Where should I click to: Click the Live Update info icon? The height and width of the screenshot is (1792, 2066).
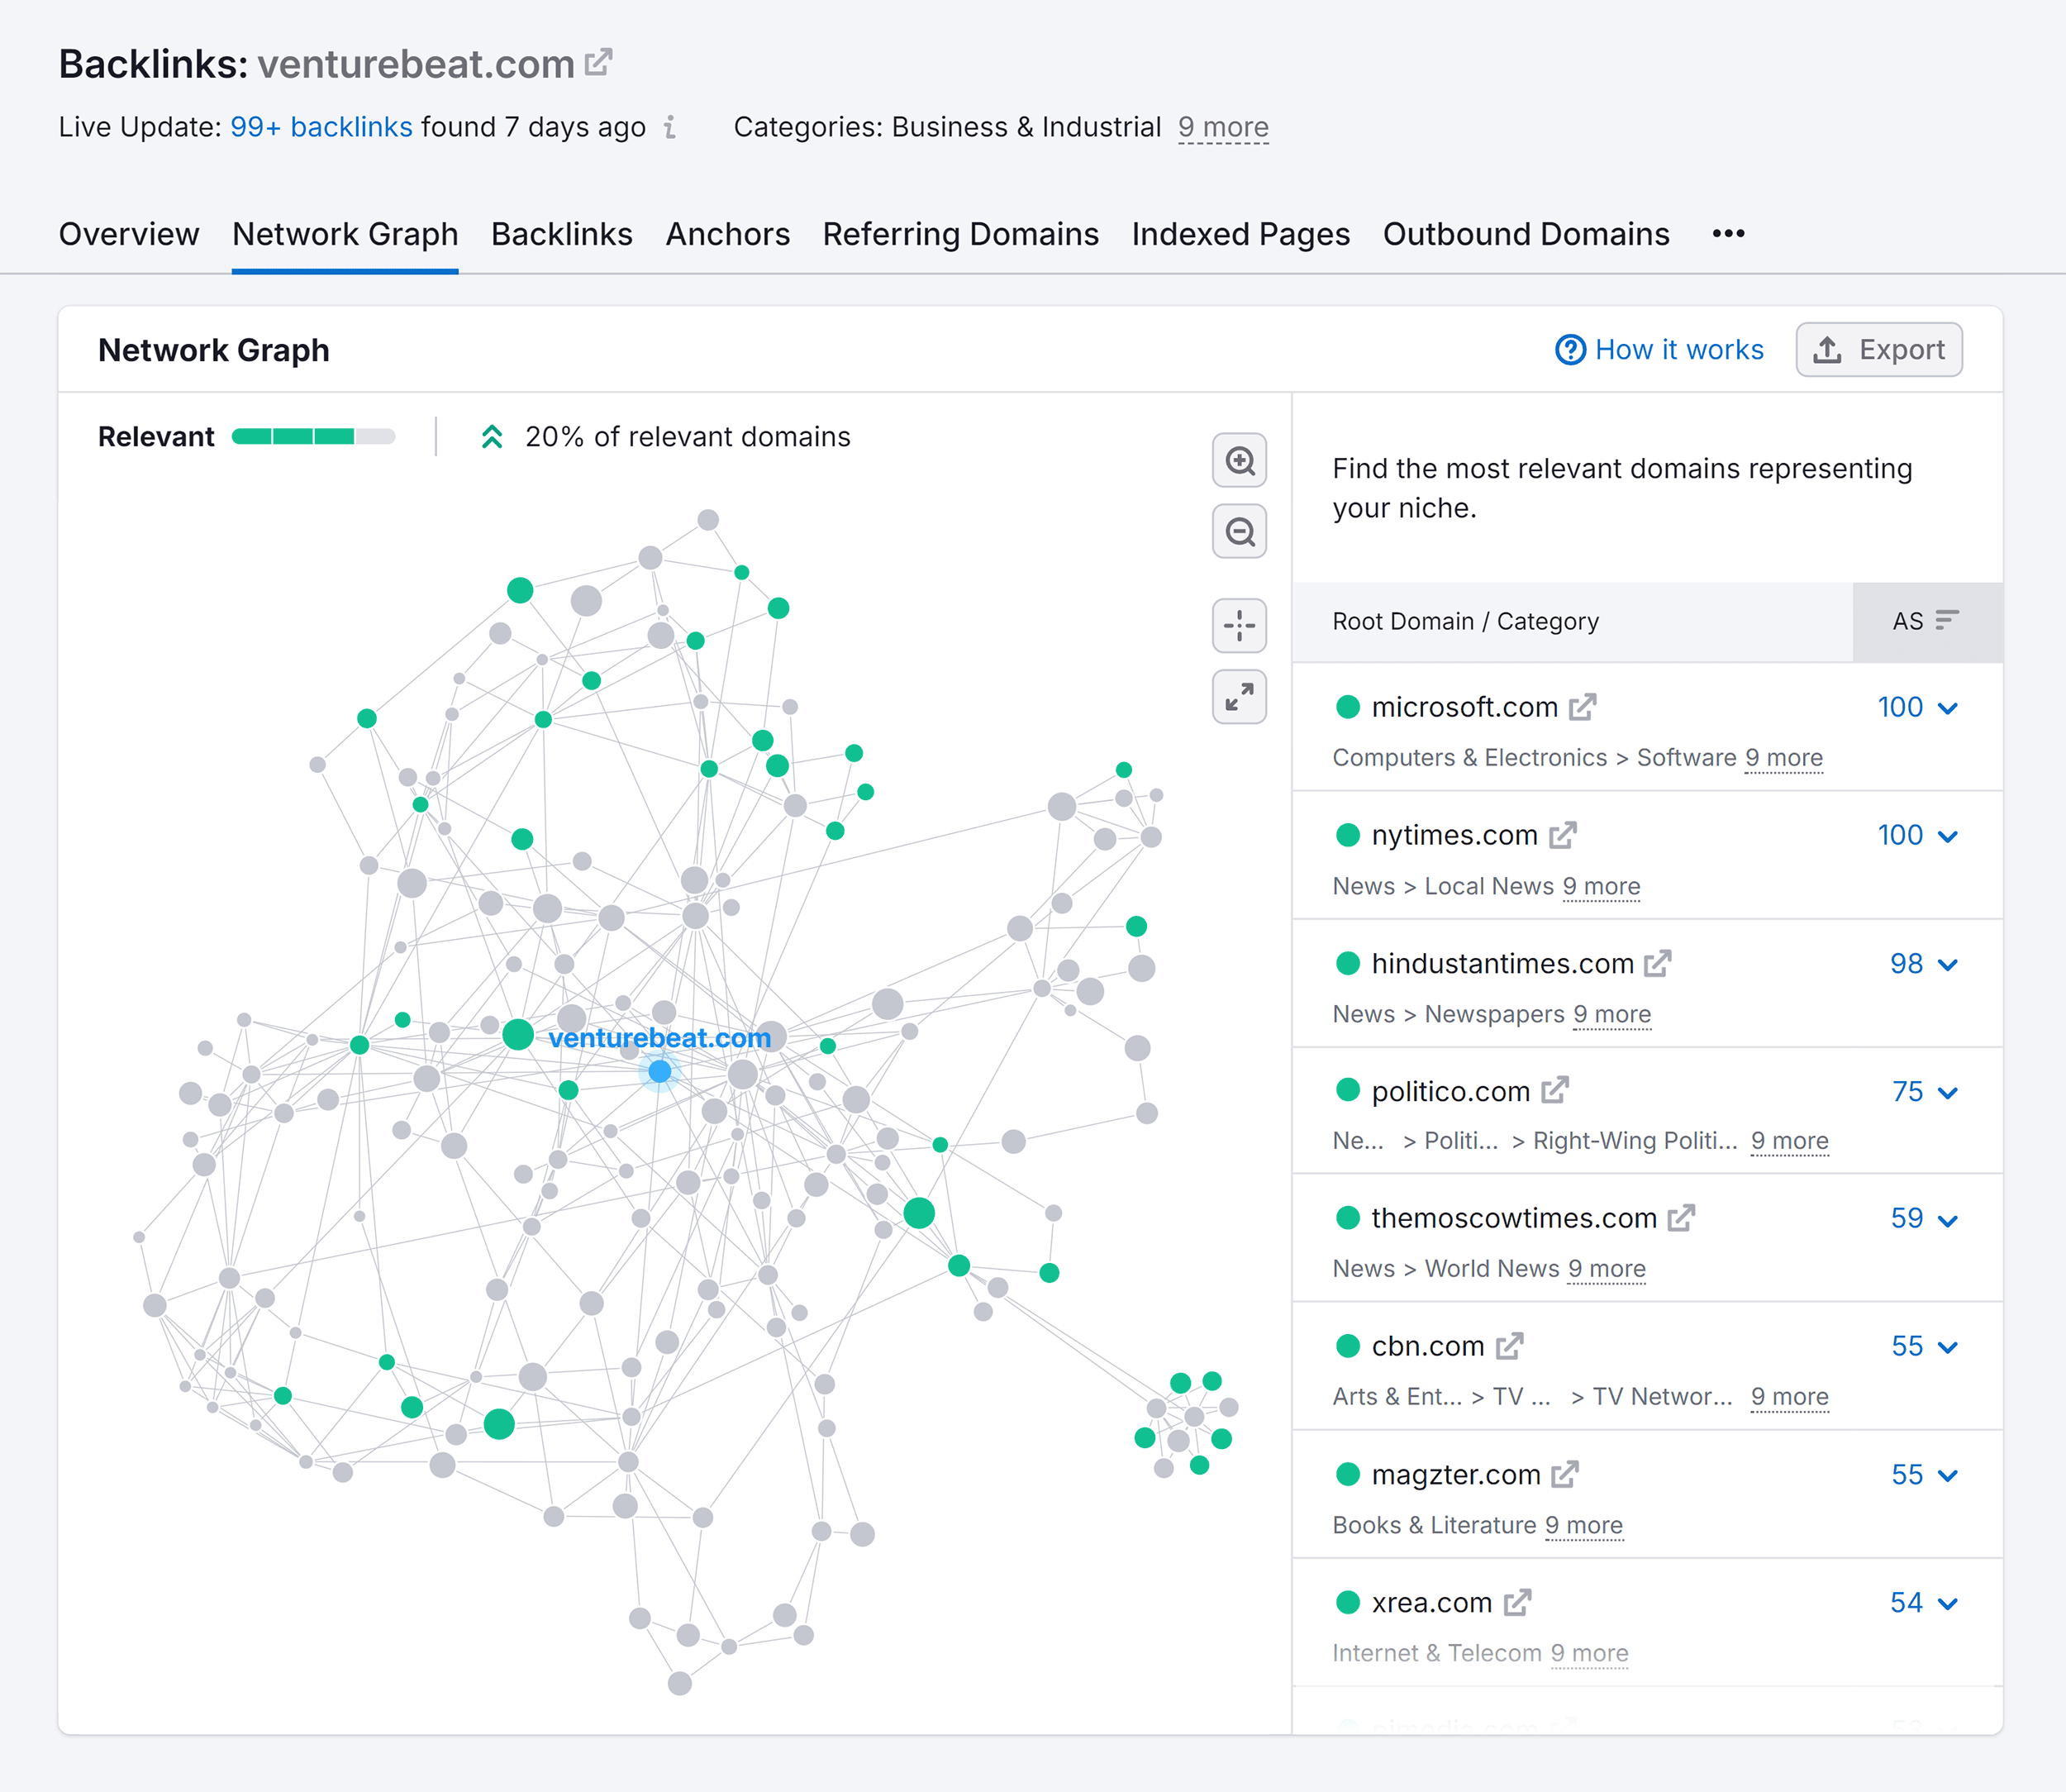(670, 127)
